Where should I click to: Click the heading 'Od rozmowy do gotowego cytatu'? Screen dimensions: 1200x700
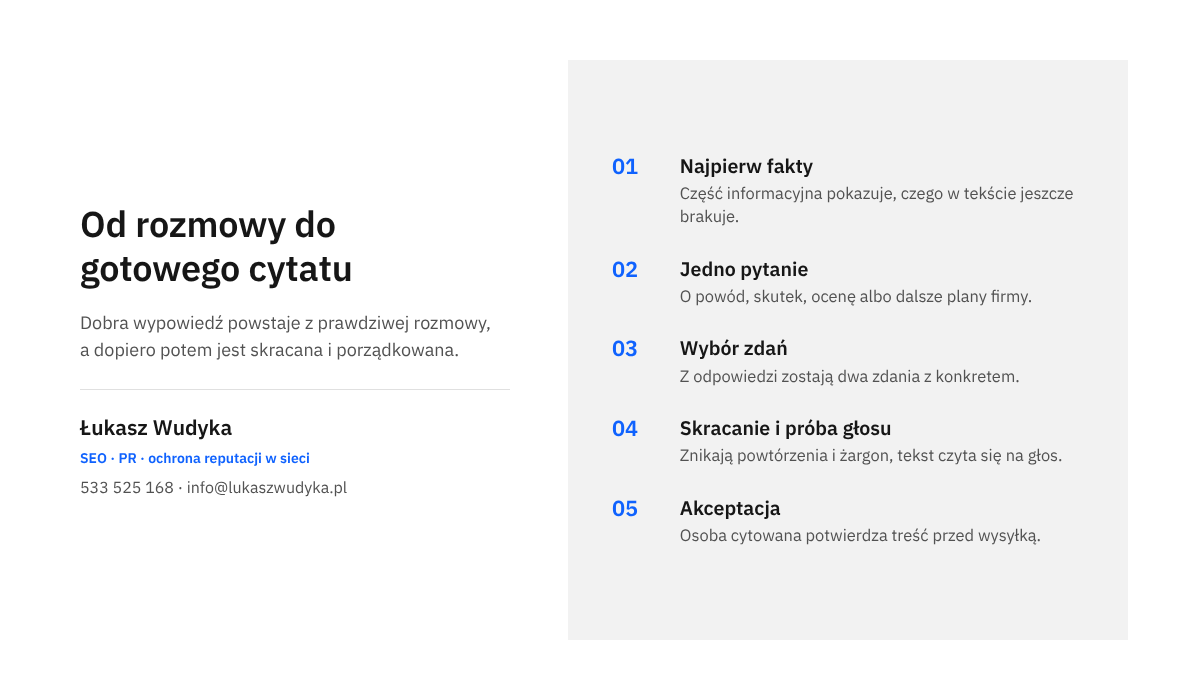(216, 247)
